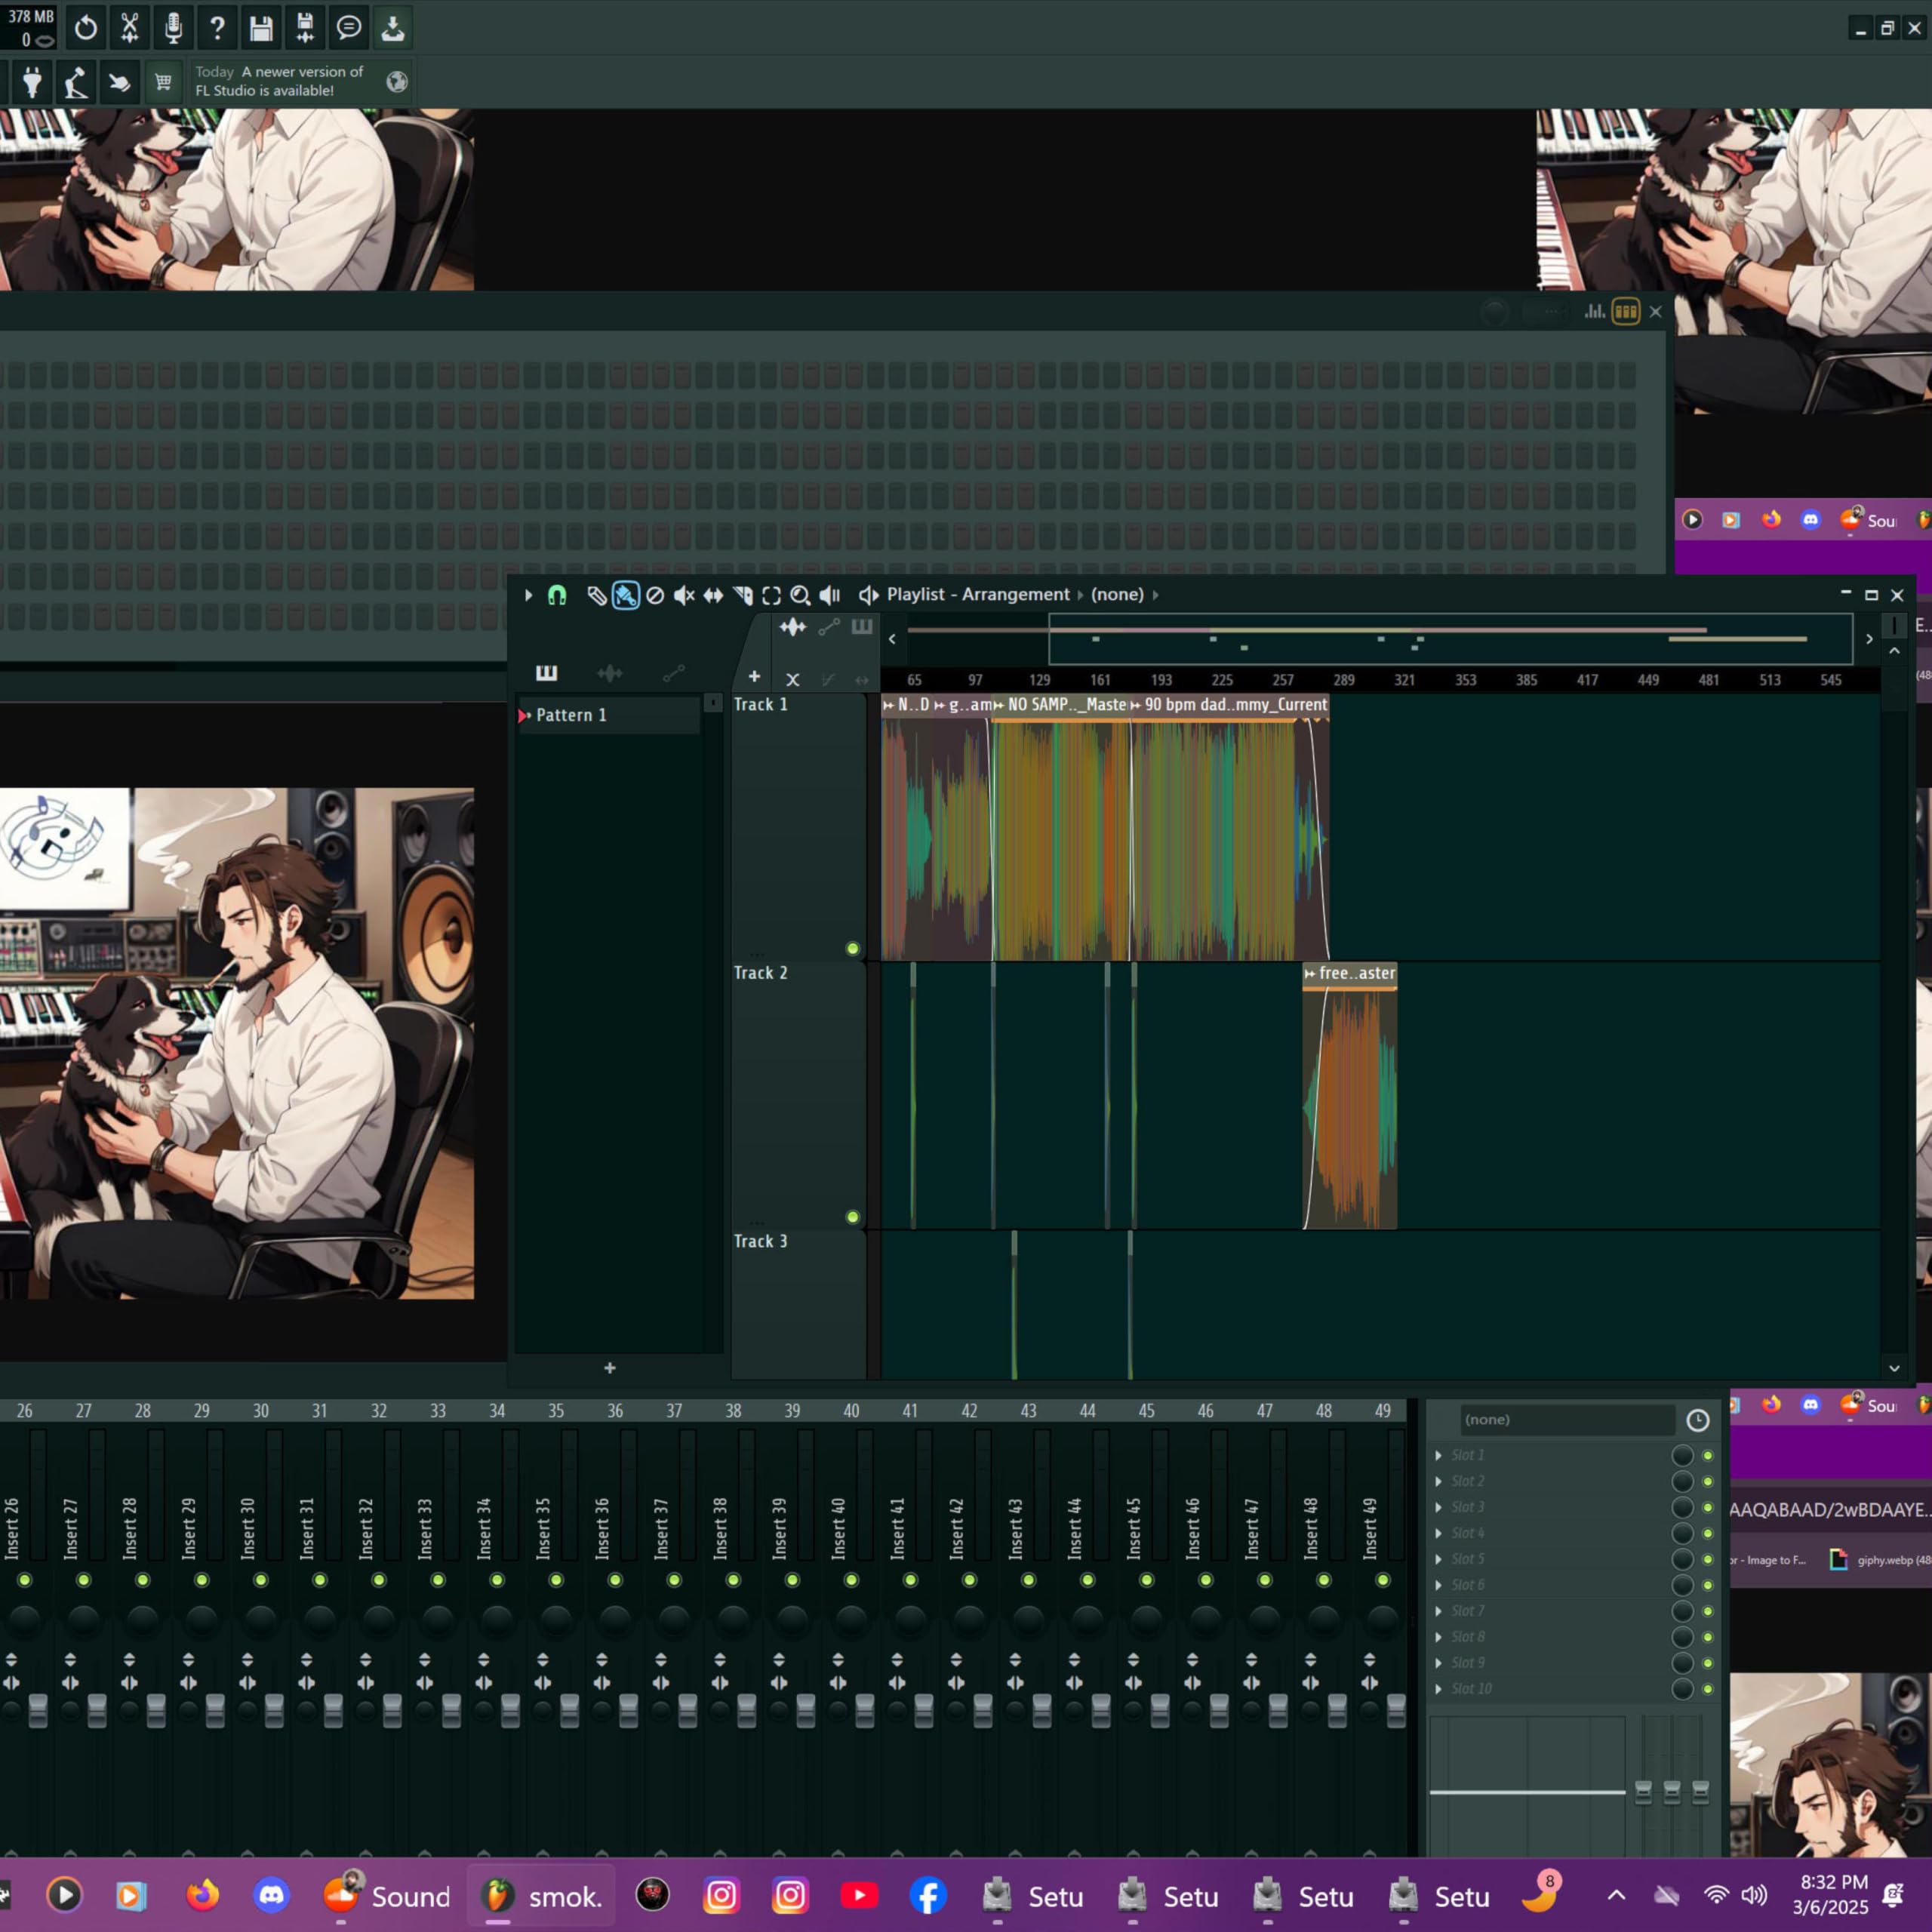The height and width of the screenshot is (1932, 1932).
Task: Click the microphone recording icon in top toolbar
Action: pyautogui.click(x=173, y=28)
